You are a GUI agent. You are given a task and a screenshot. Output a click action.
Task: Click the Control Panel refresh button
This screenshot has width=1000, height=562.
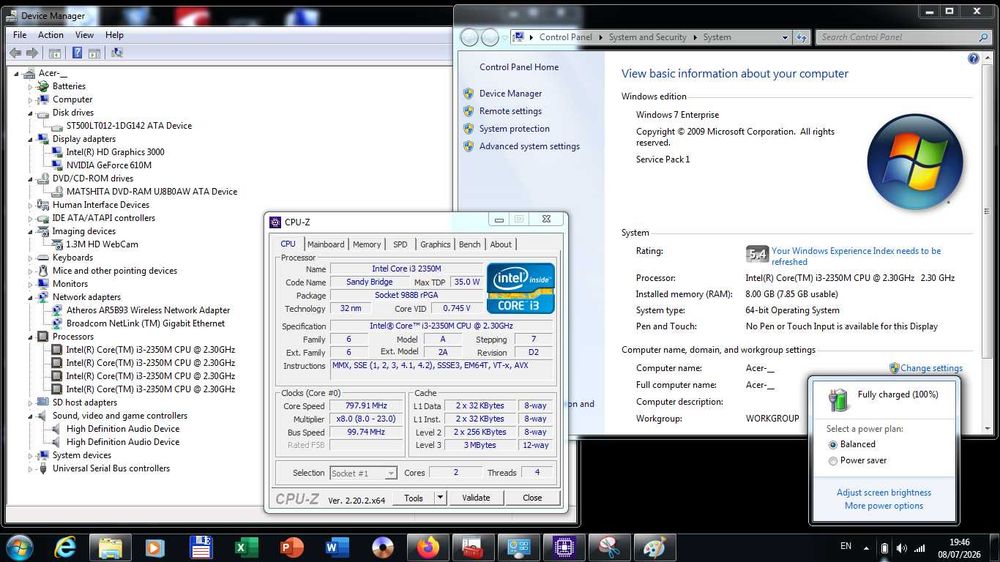[802, 38]
